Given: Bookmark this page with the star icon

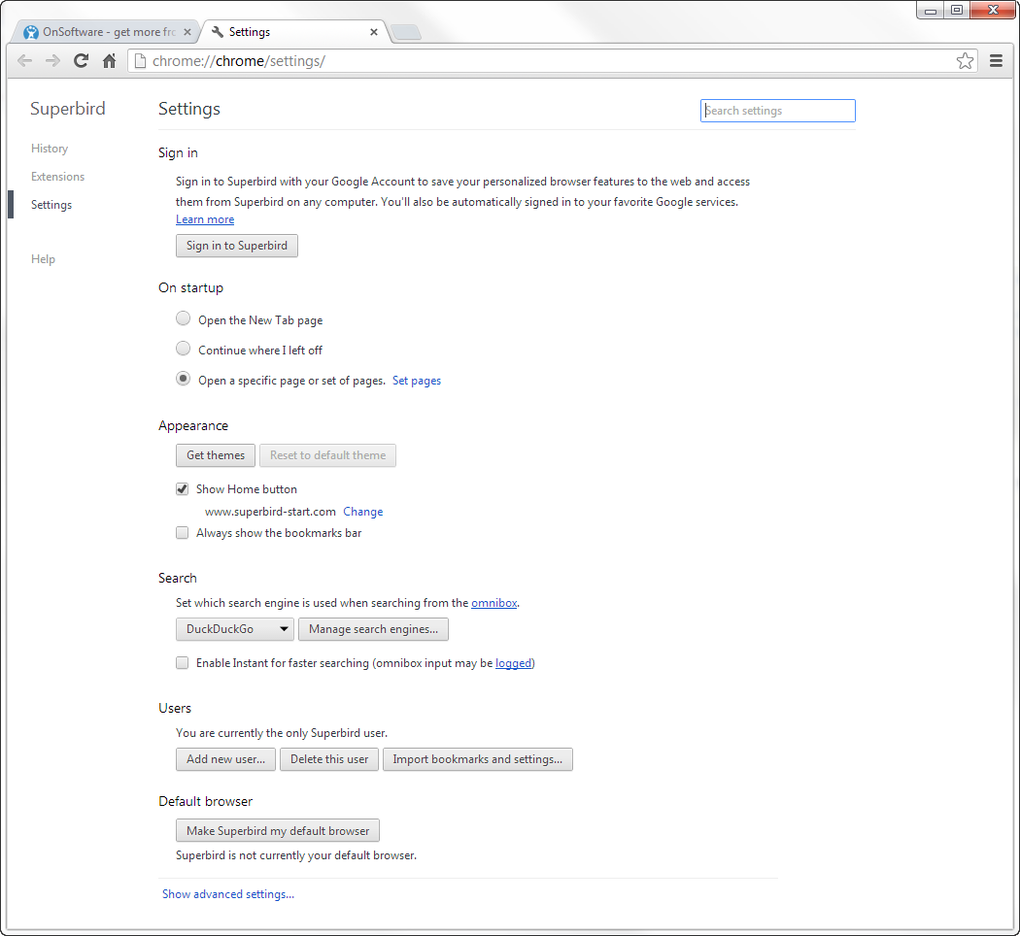Looking at the screenshot, I should 965,61.
